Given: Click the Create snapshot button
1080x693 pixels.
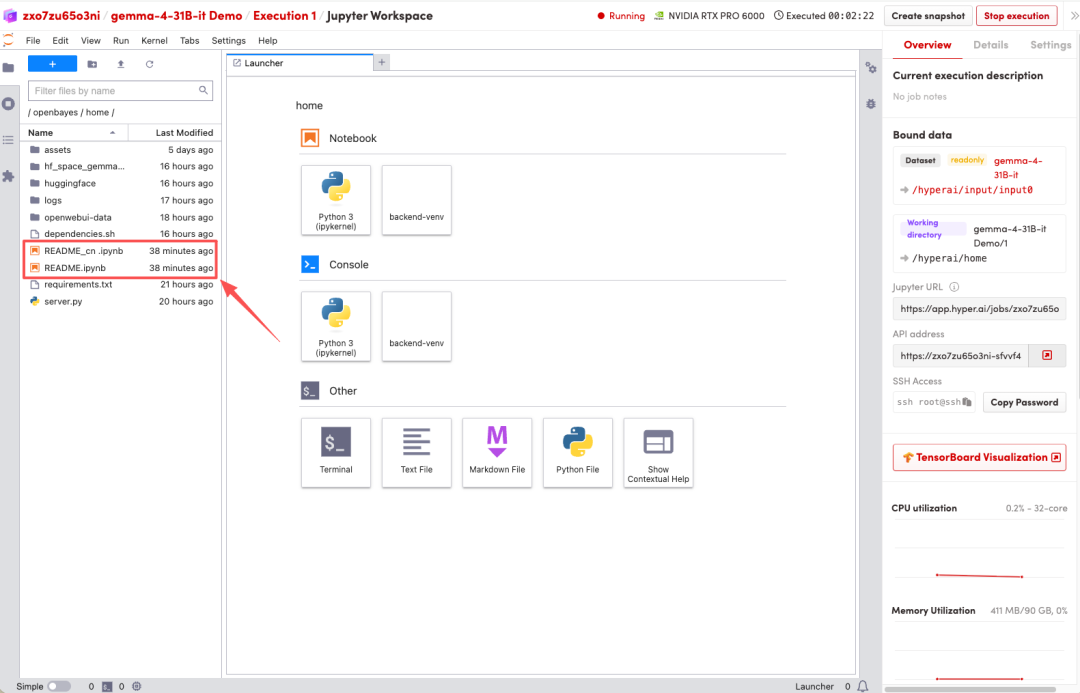Looking at the screenshot, I should (928, 16).
